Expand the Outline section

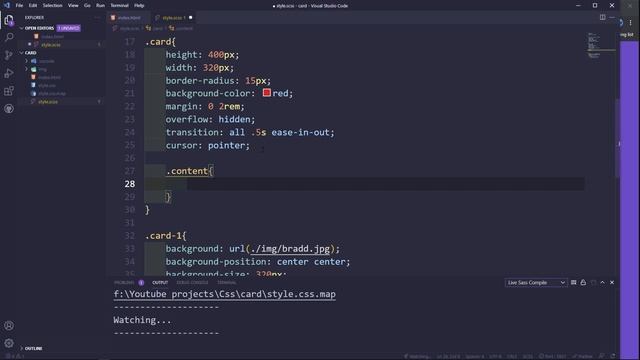tap(33, 349)
